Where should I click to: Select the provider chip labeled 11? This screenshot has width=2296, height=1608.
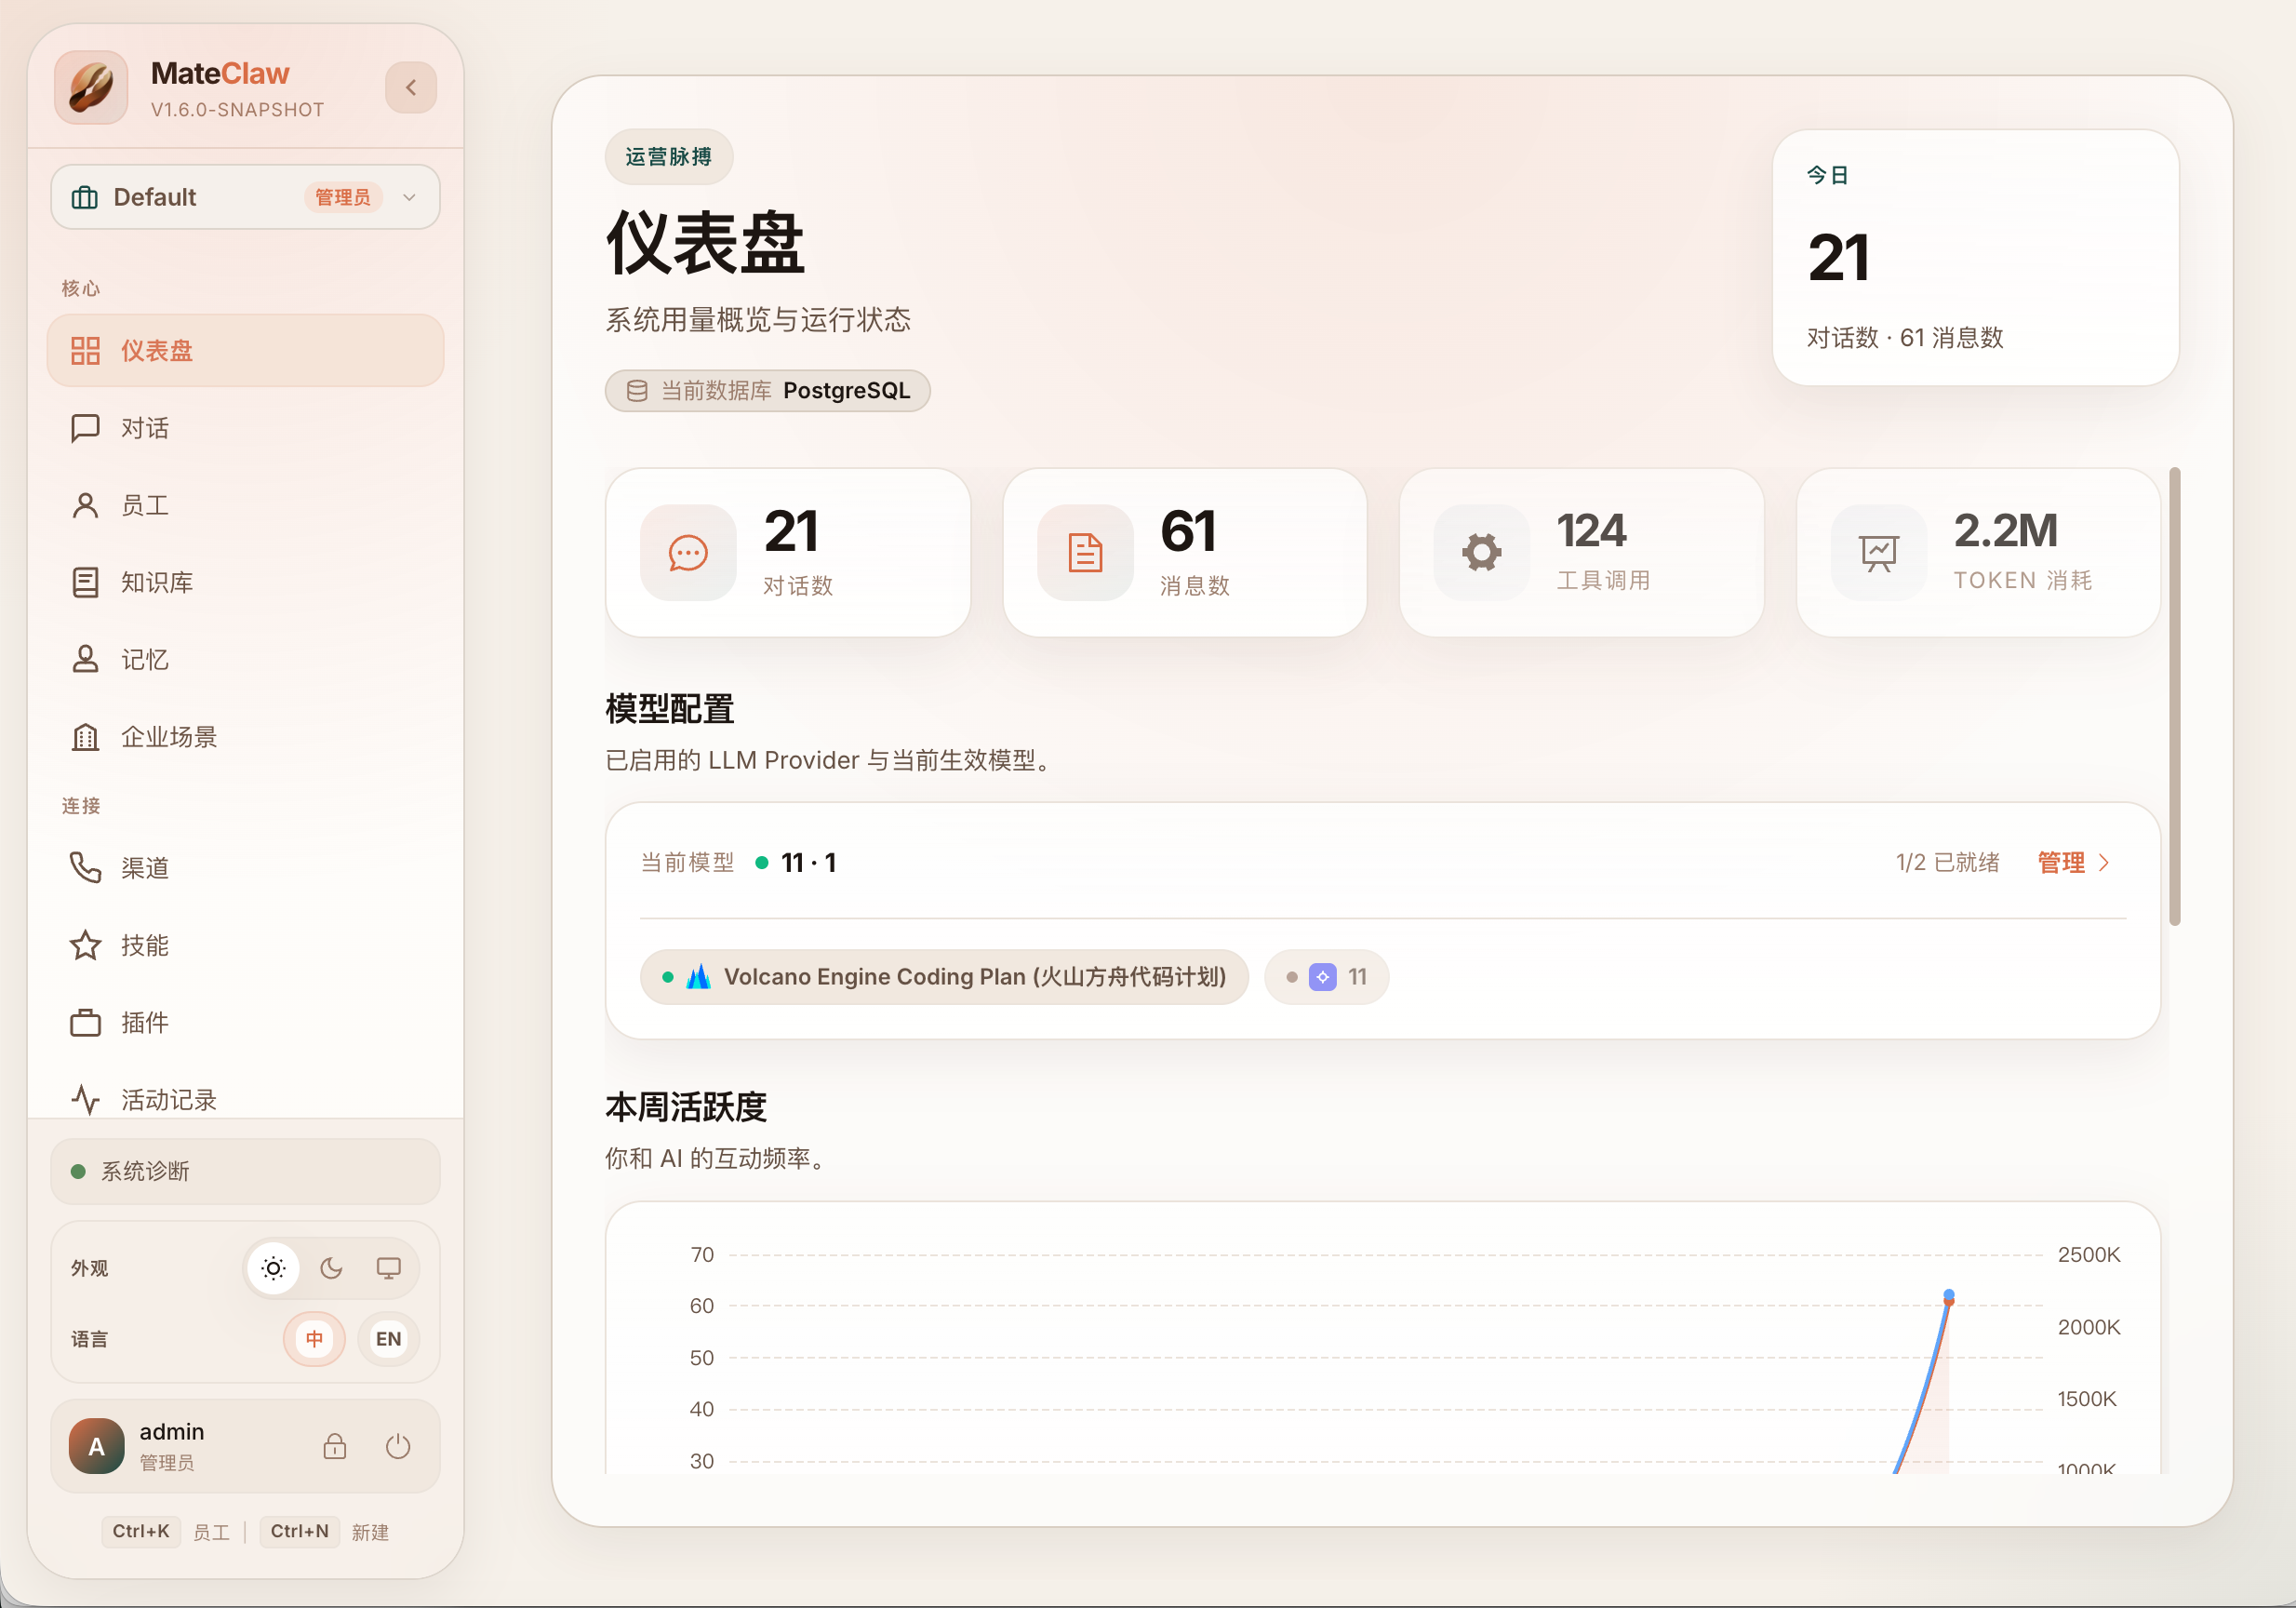coord(1326,977)
